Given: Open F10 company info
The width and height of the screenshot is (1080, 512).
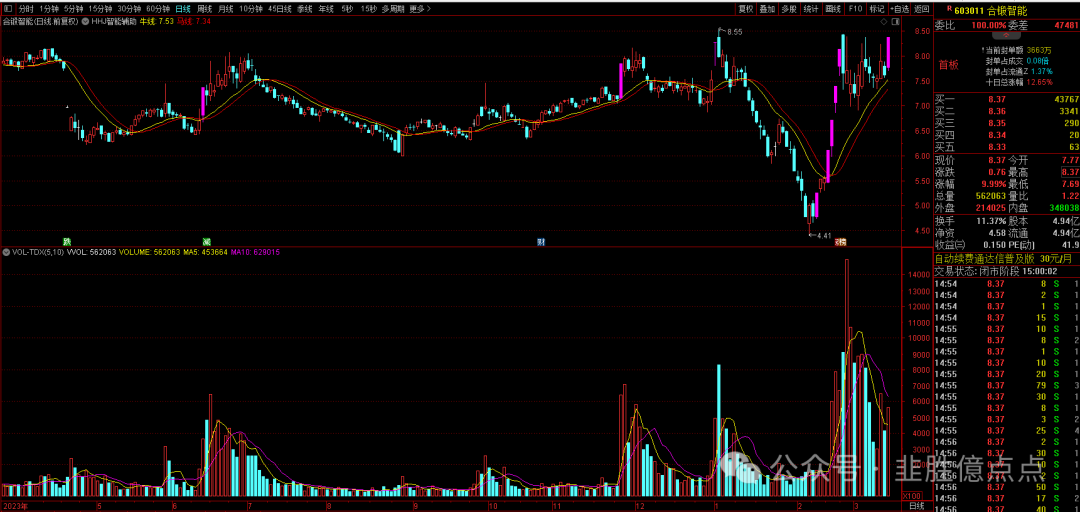Looking at the screenshot, I should pyautogui.click(x=855, y=10).
